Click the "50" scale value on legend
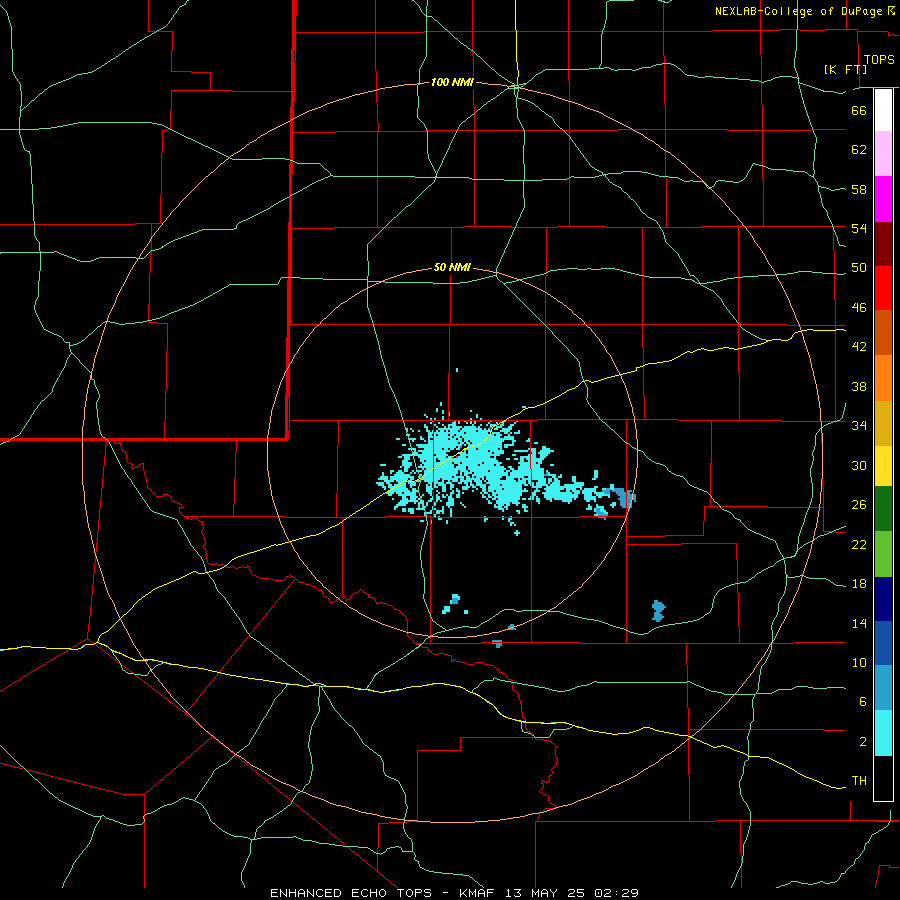Viewport: 900px width, 900px height. tap(859, 268)
